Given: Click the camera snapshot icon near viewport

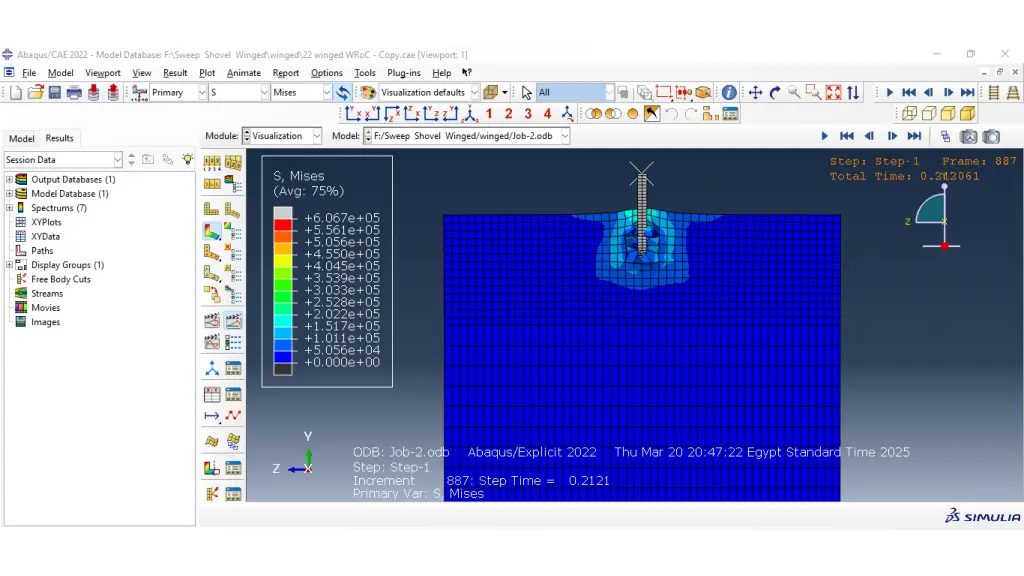Looking at the screenshot, I should point(991,136).
